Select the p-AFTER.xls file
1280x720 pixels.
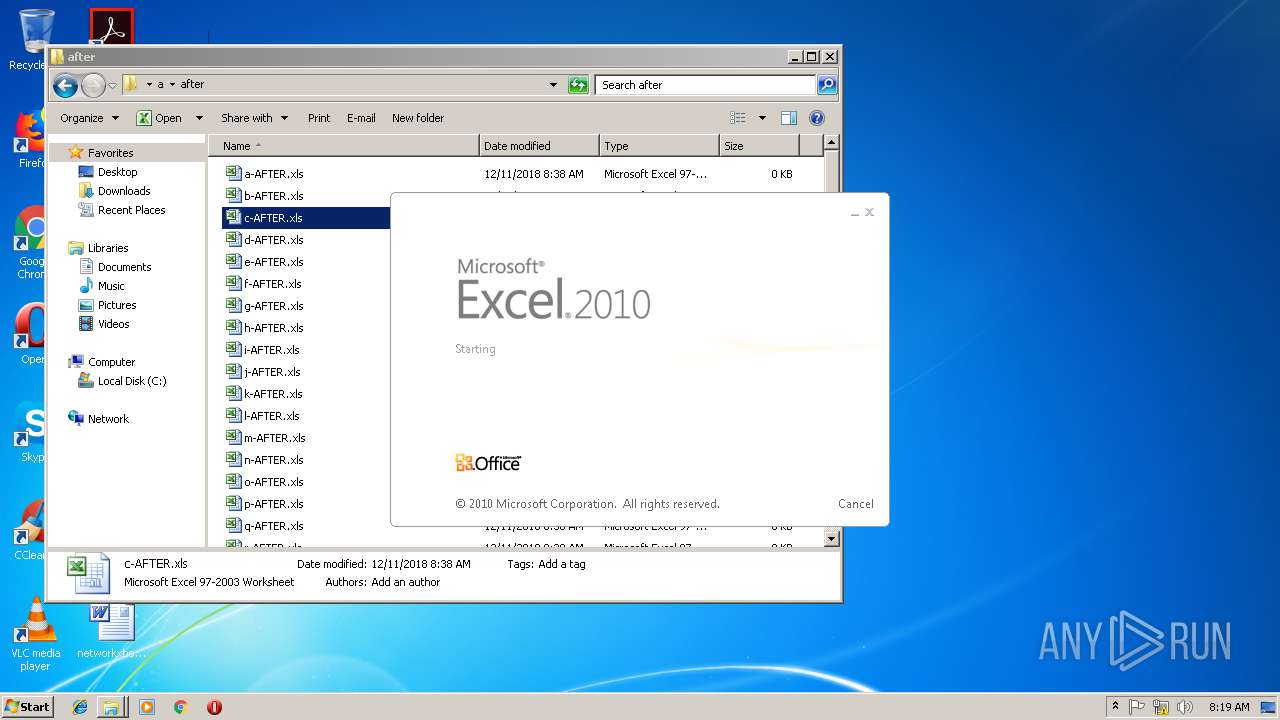pos(273,504)
